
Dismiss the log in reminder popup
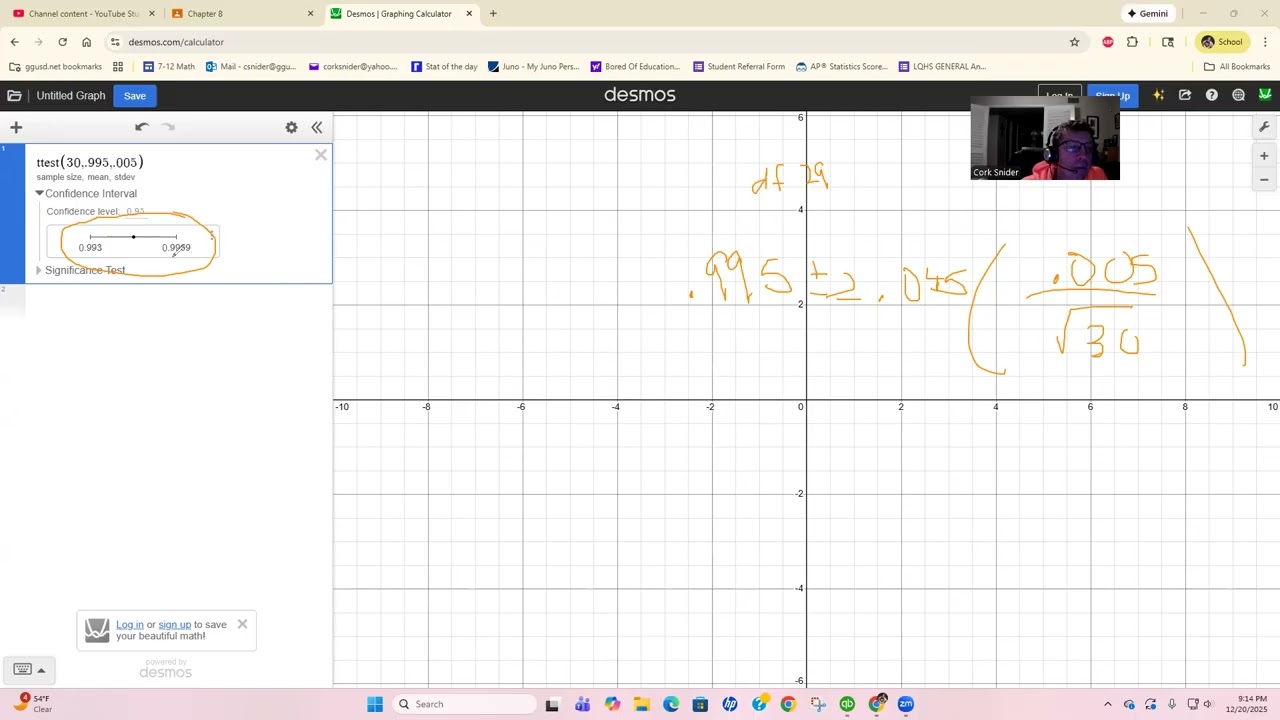(242, 624)
